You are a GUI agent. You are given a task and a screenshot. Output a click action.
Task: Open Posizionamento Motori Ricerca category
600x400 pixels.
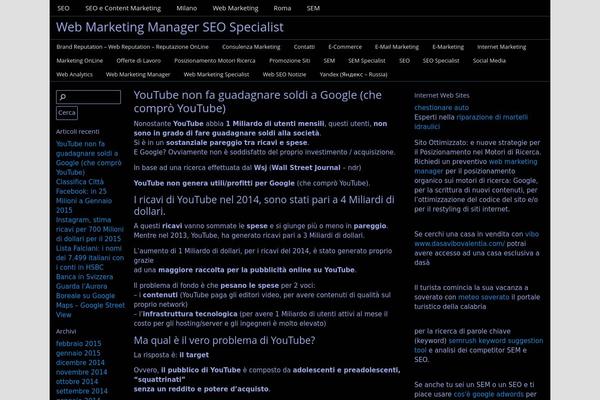pyautogui.click(x=215, y=61)
